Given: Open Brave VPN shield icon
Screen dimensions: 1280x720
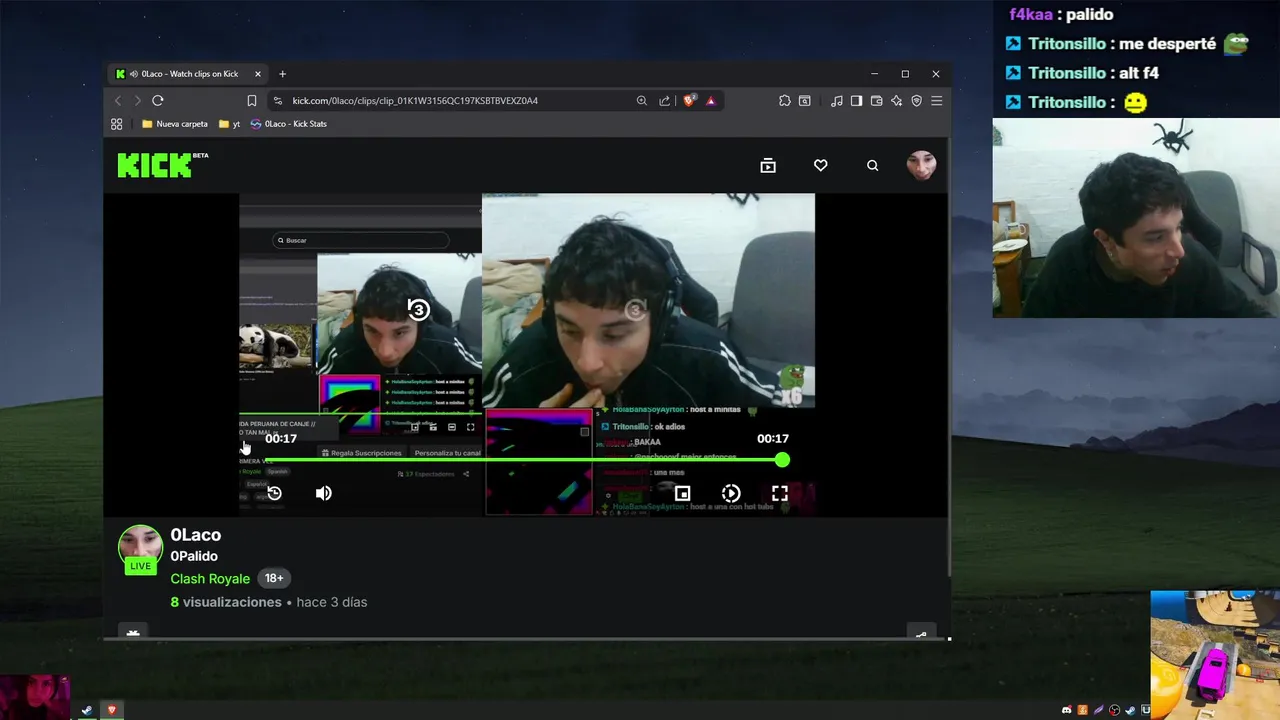Looking at the screenshot, I should (916, 101).
